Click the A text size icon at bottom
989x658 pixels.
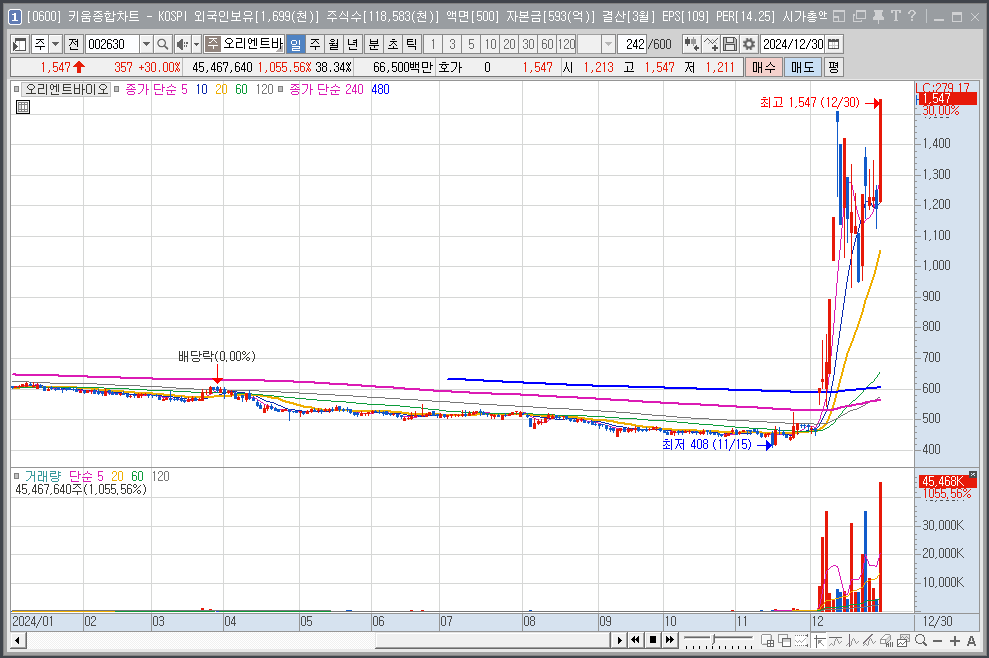(971, 641)
